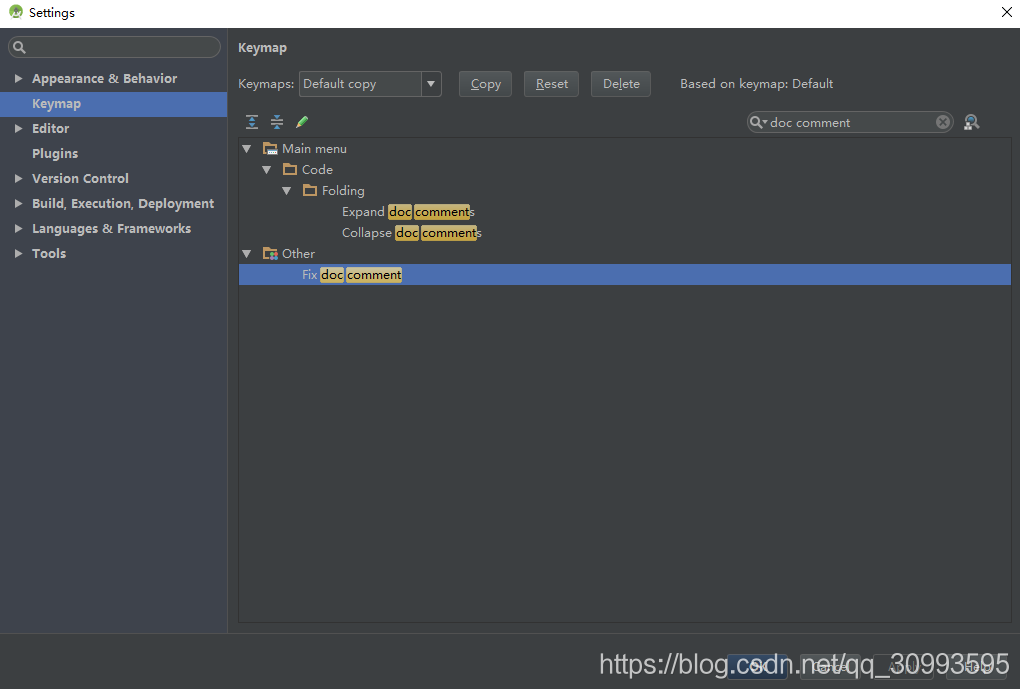This screenshot has height=689, width=1020.
Task: Select Collapse doc comments action
Action: [x=412, y=232]
